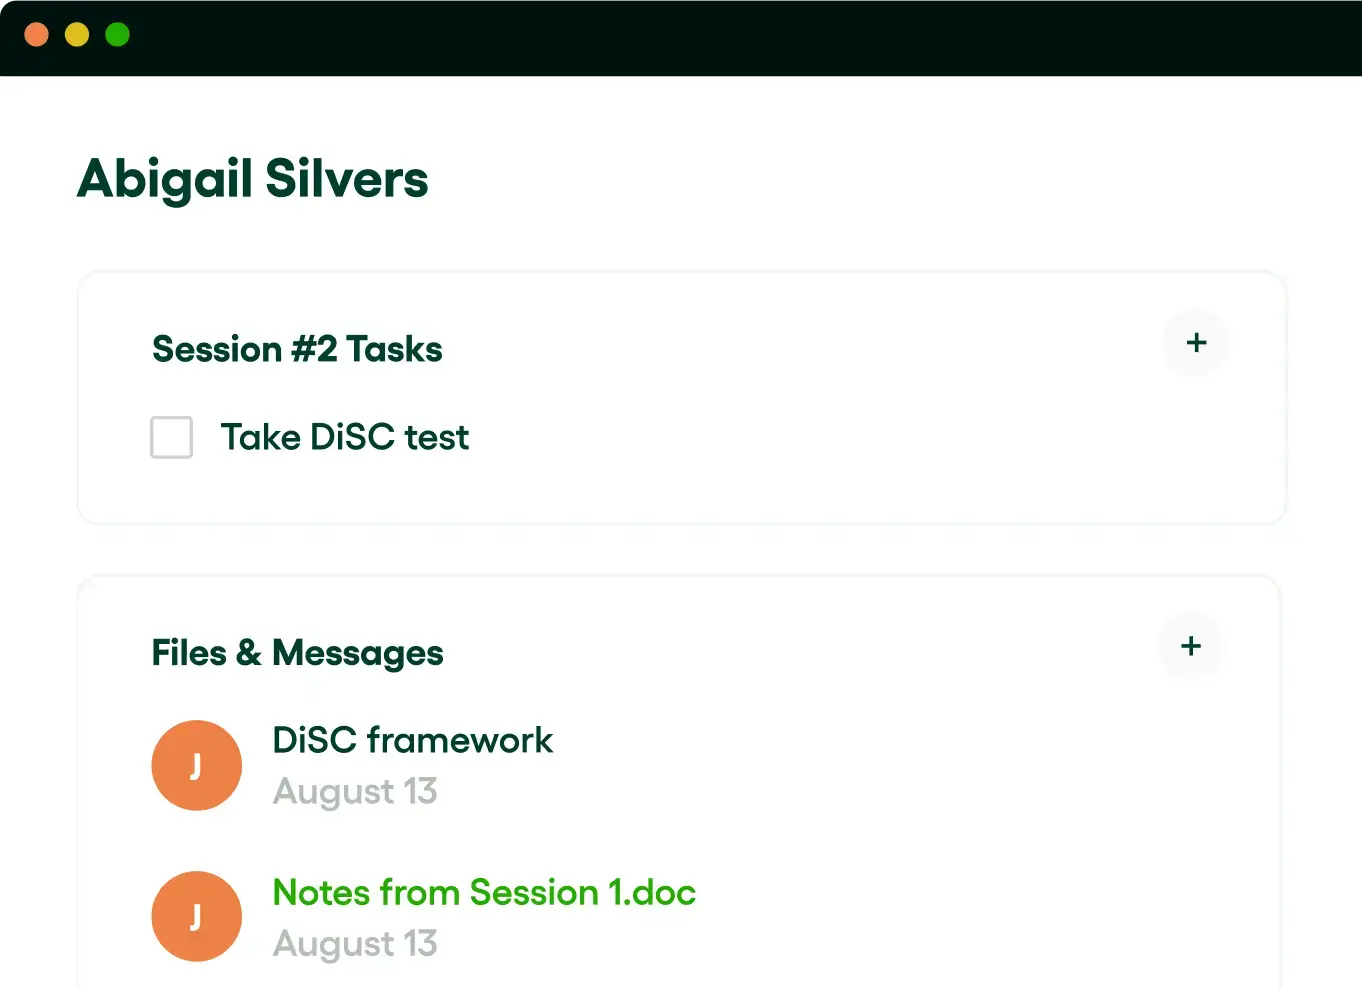Click the Notes from Session 1.doc list row
The height and width of the screenshot is (989, 1362).
pyautogui.click(x=680, y=916)
